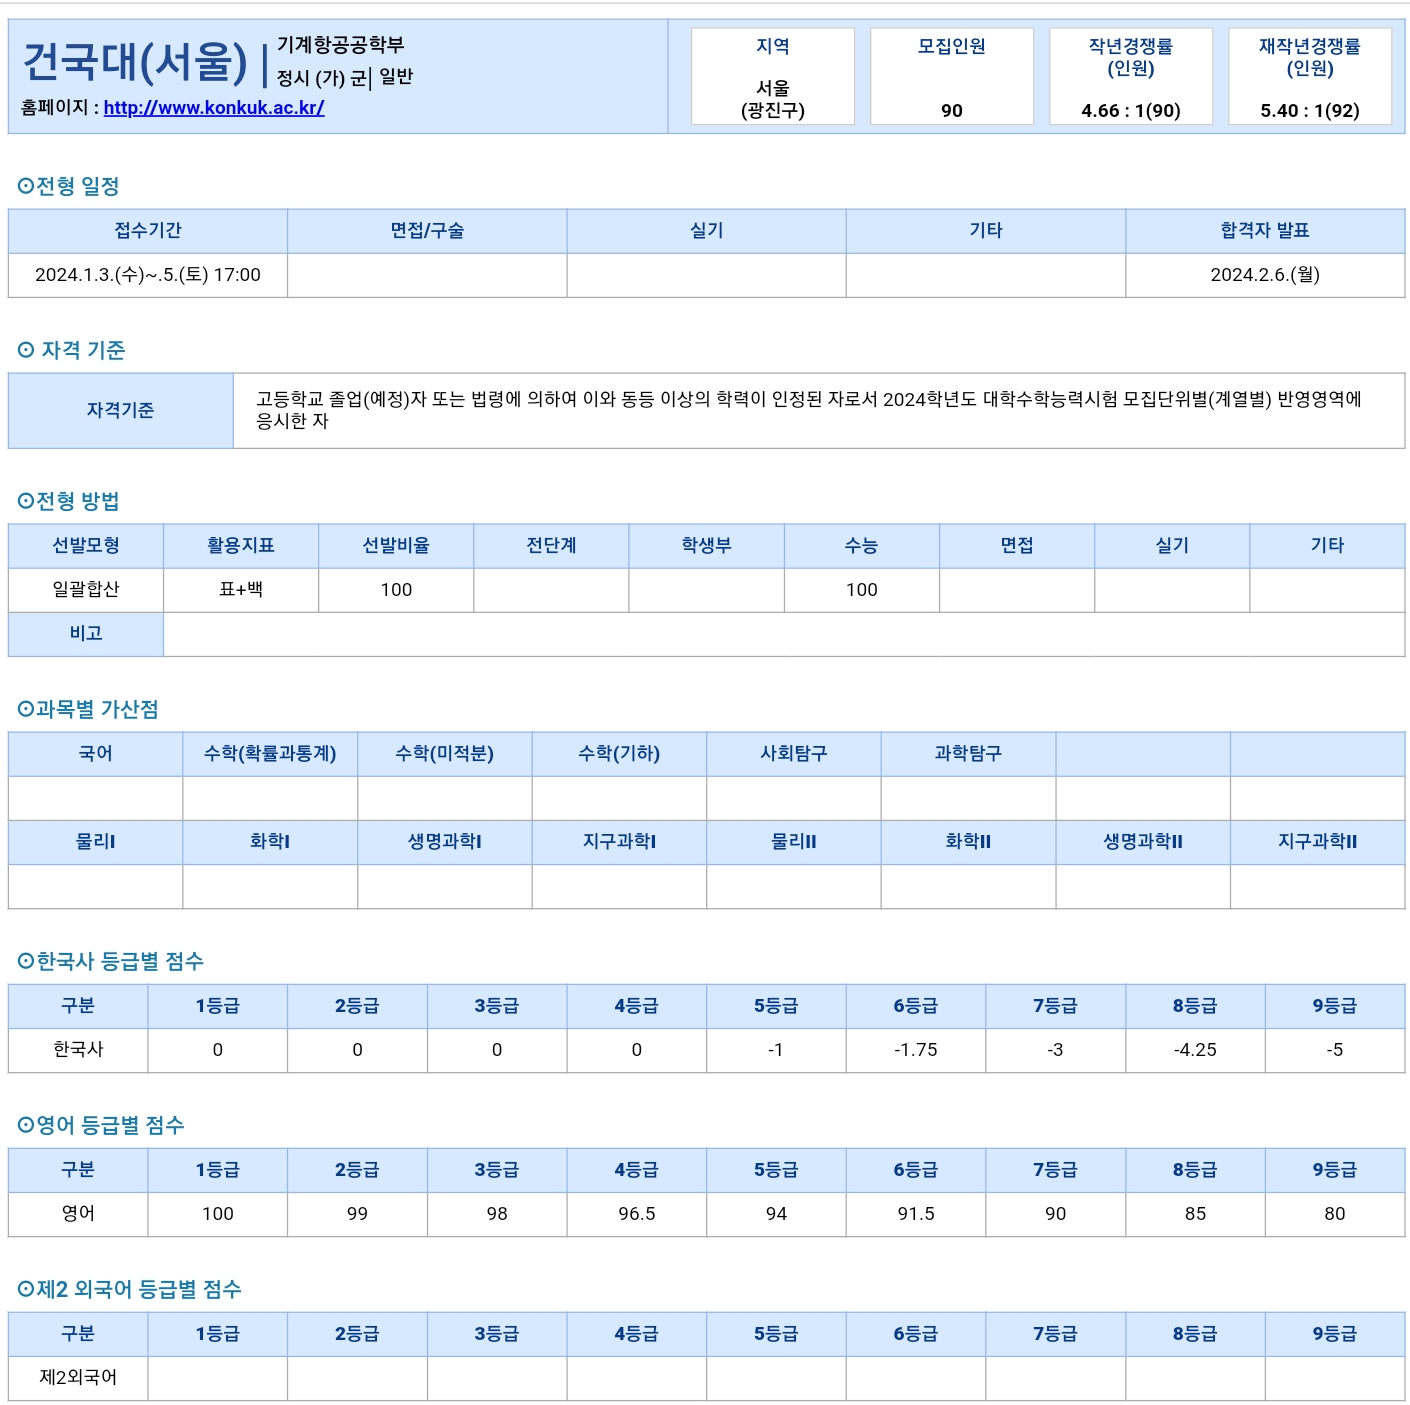This screenshot has height=1405, width=1410.
Task: Click the 서울 (광진구) region value
Action: 773,99
